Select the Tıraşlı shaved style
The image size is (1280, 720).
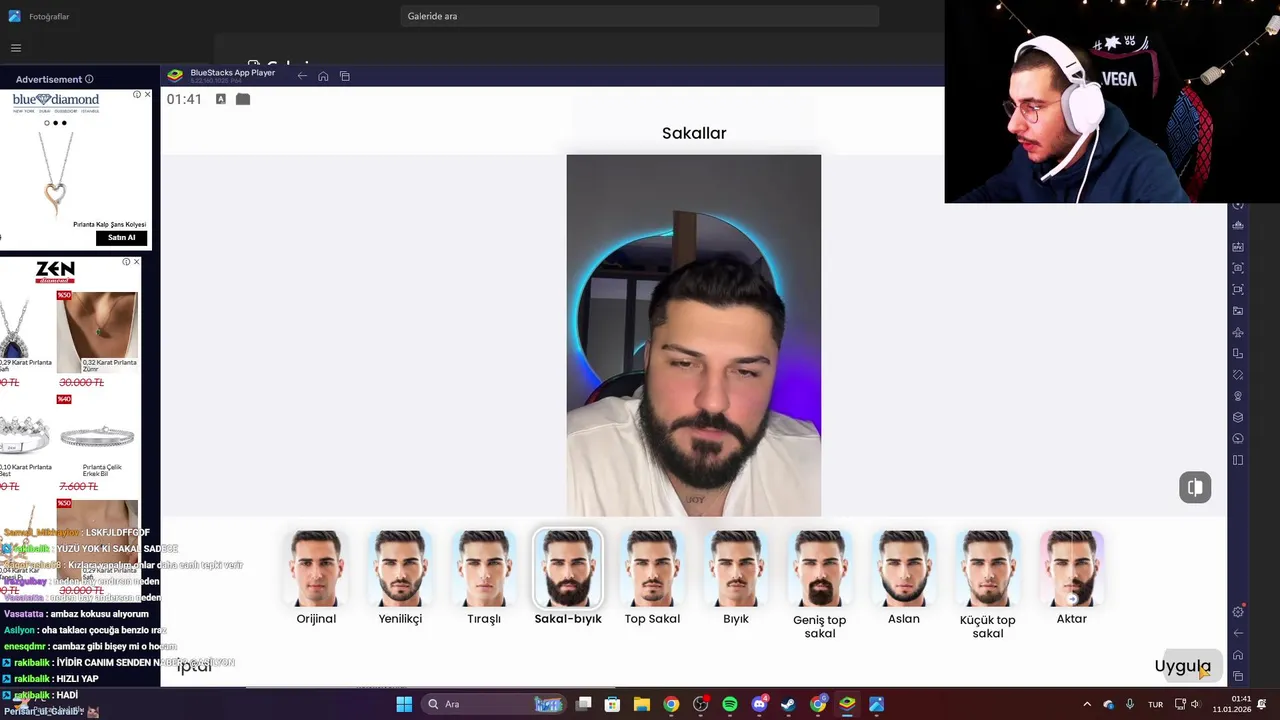pyautogui.click(x=484, y=569)
